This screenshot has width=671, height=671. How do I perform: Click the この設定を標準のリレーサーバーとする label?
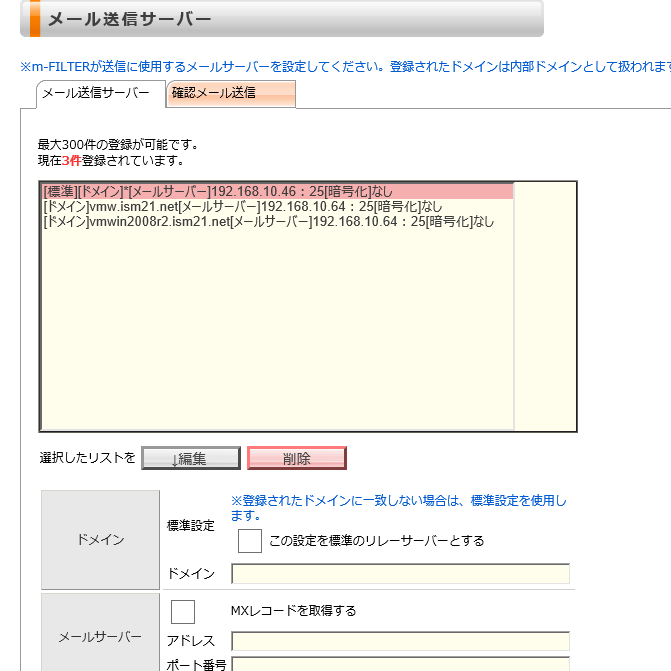377,541
